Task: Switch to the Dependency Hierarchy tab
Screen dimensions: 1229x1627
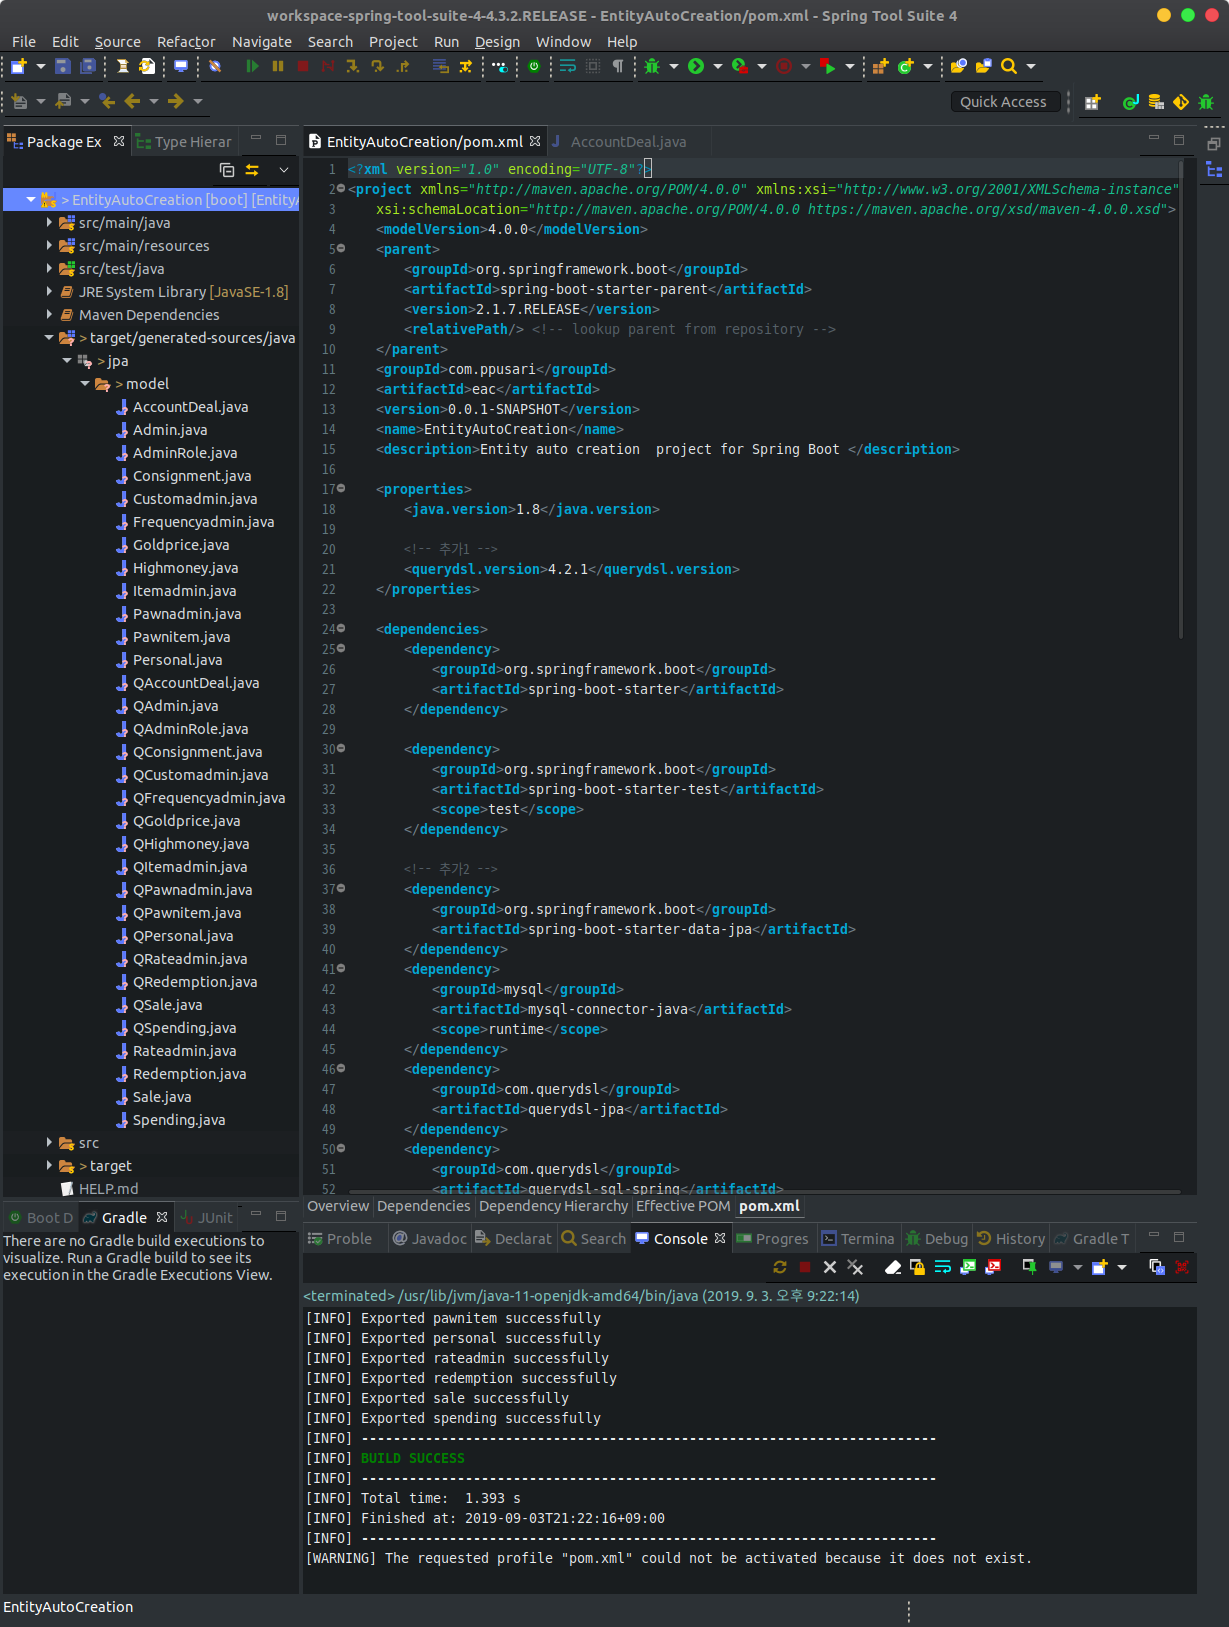Action: click(x=553, y=1206)
